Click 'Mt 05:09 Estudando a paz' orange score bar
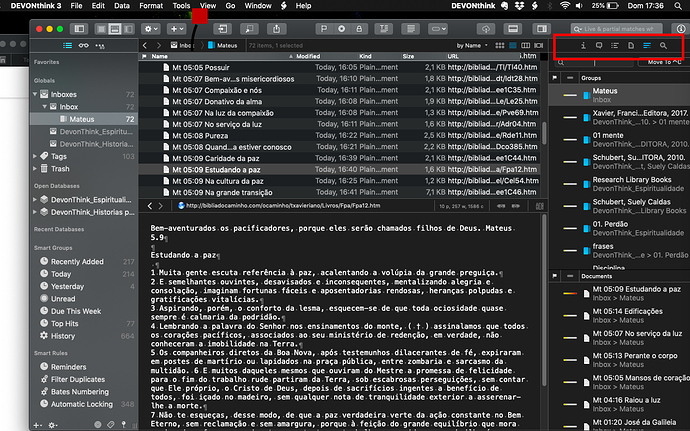690x431 pixels. point(570,293)
